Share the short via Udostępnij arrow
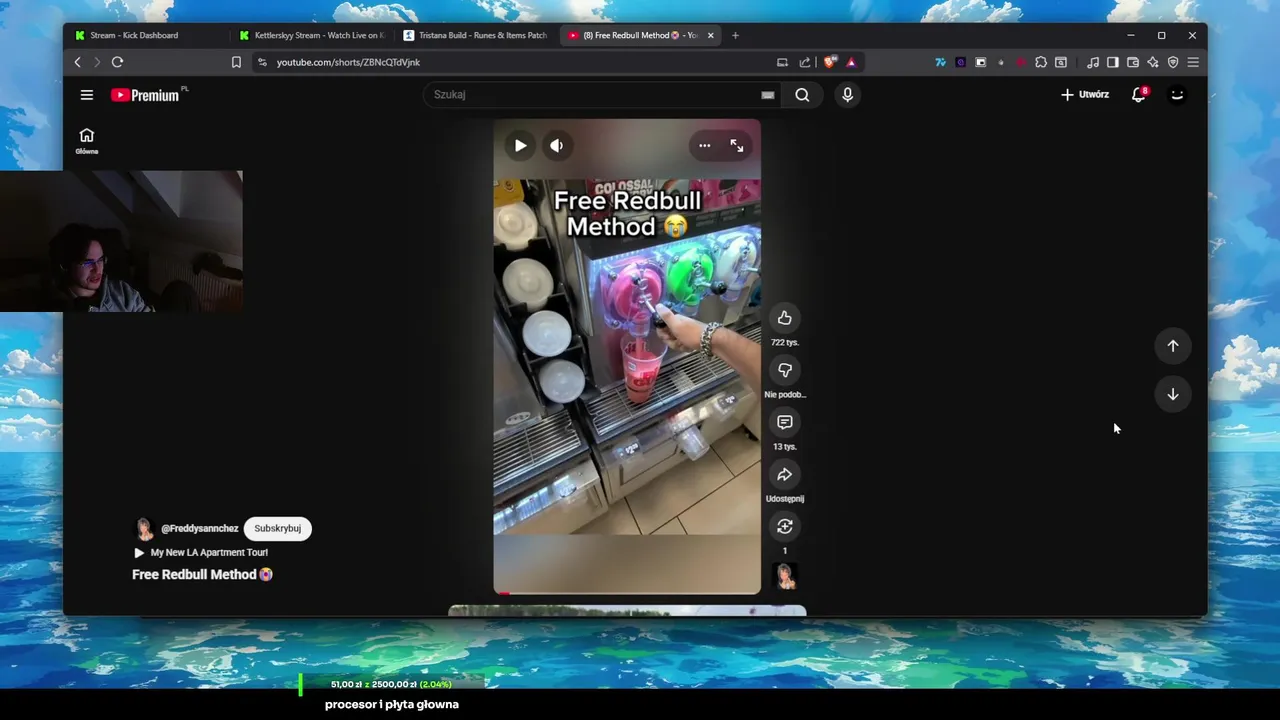The image size is (1280, 720). coord(785,474)
